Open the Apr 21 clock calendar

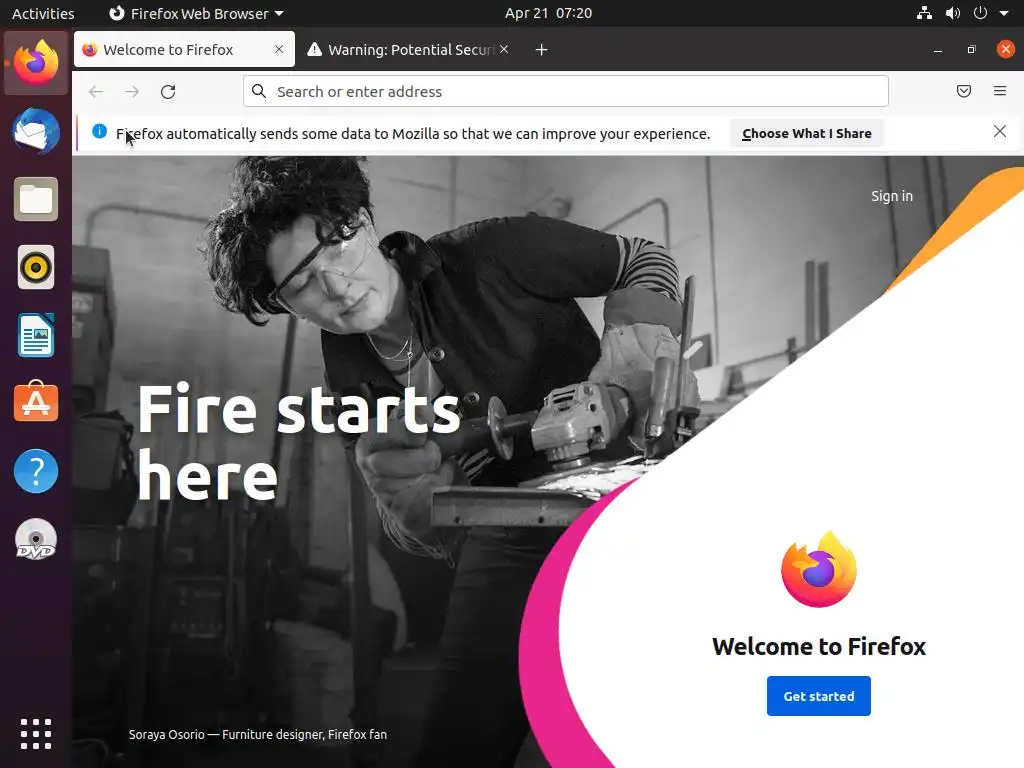549,13
